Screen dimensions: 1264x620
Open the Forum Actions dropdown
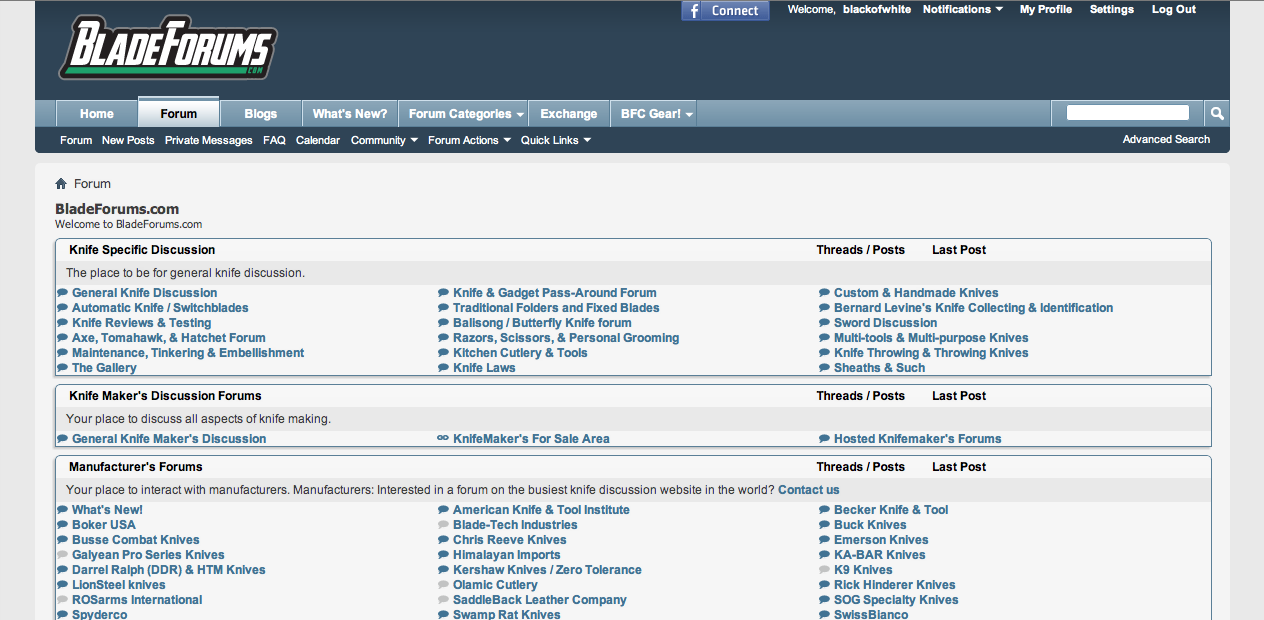point(469,141)
